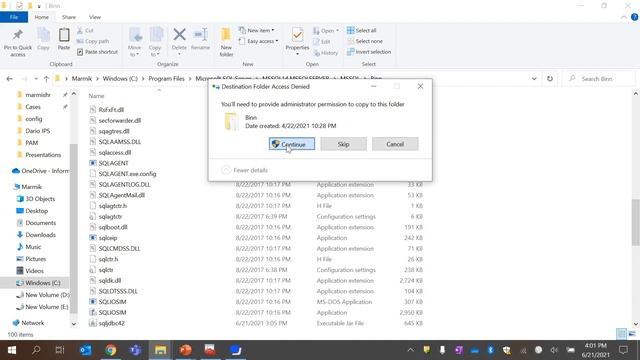Click the file list vertical scrollbar
This screenshot has width=640, height=360.
pos(636,222)
